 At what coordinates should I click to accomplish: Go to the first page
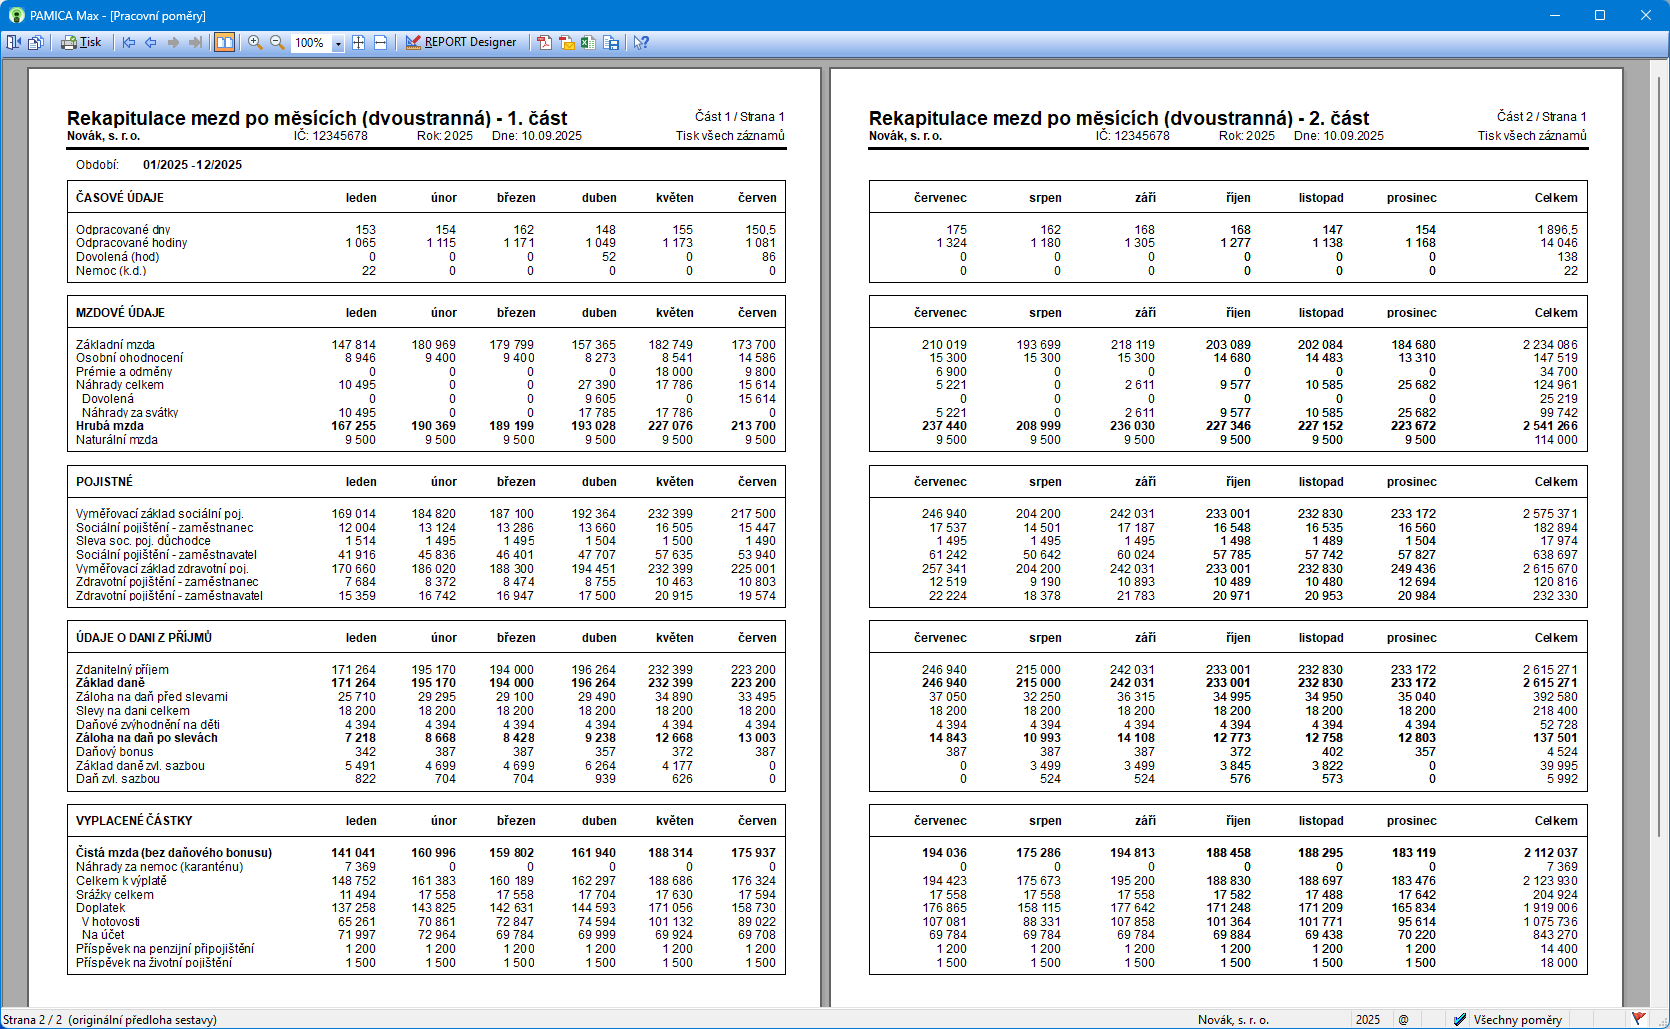click(129, 42)
